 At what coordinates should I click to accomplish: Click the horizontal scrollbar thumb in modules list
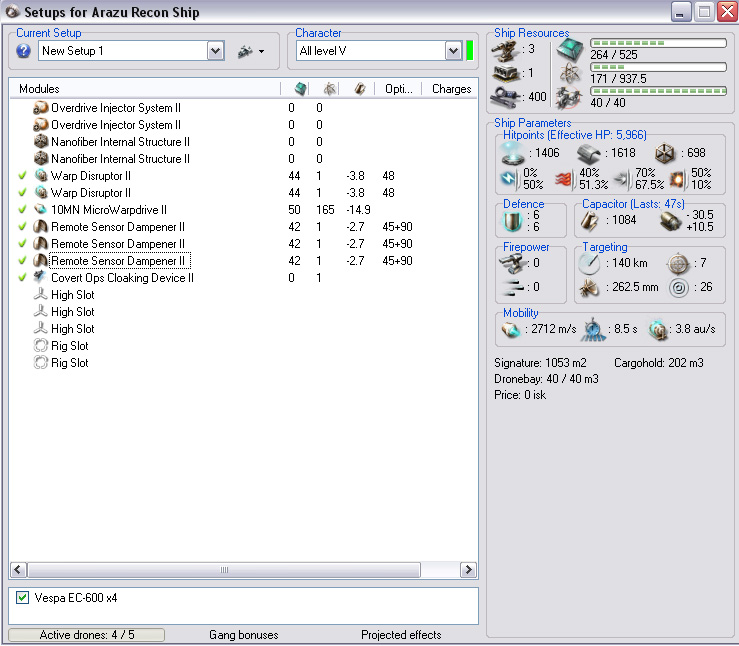[224, 569]
